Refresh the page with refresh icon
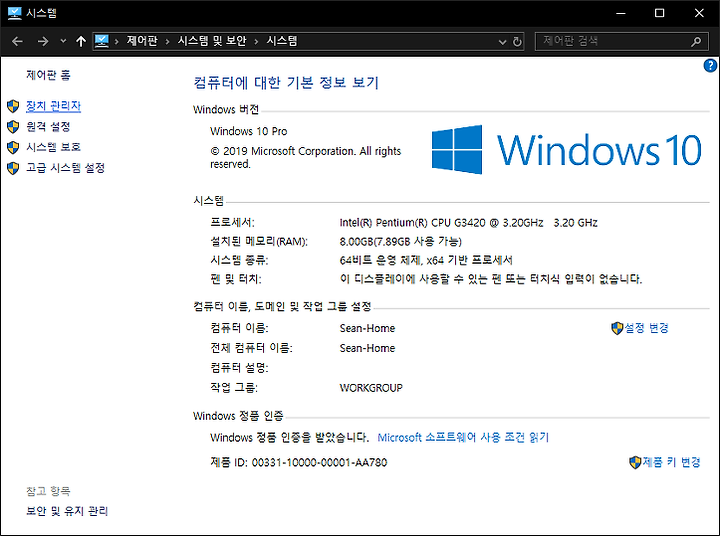The height and width of the screenshot is (536, 720). (x=517, y=42)
